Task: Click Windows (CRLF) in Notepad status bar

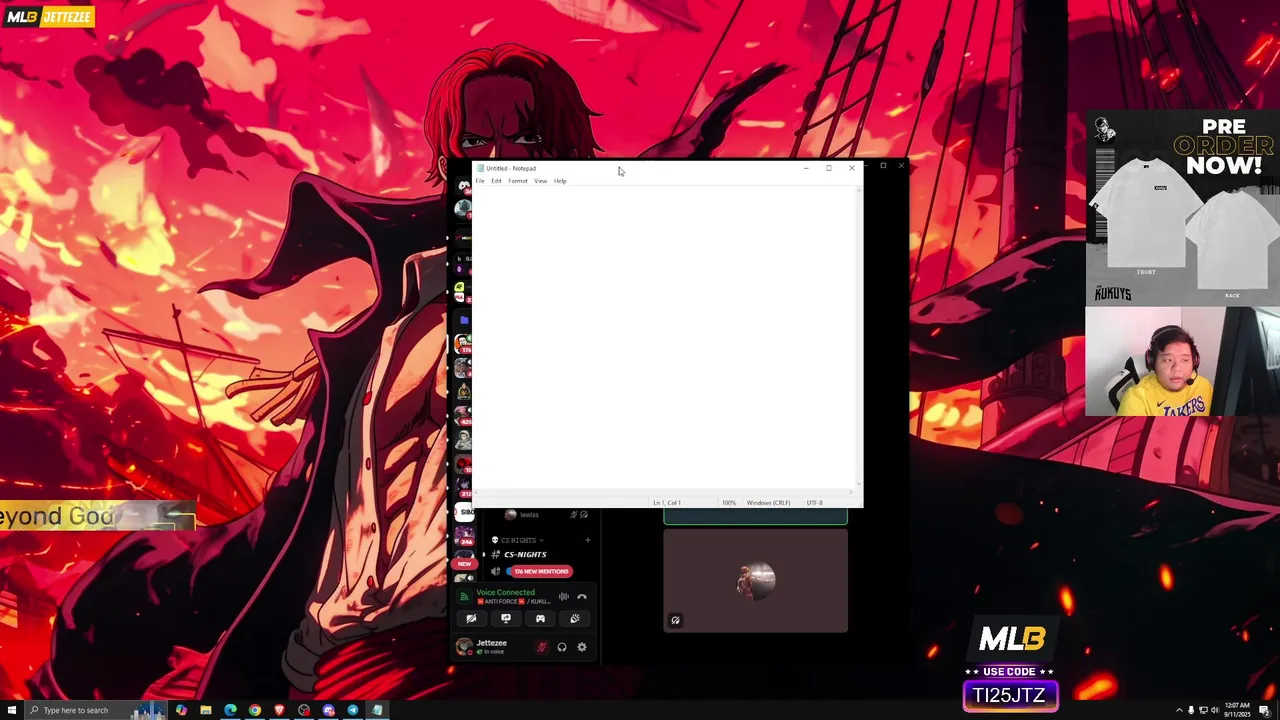Action: (768, 502)
